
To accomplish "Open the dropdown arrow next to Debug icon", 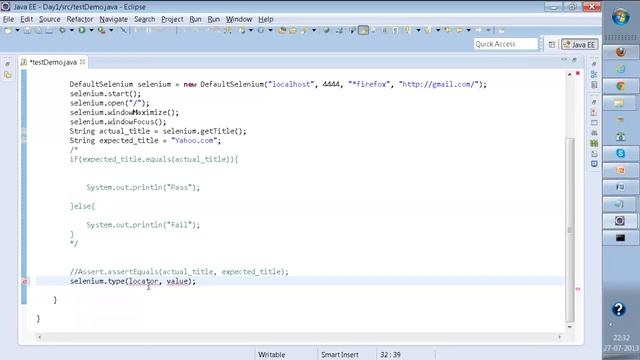I will point(71,30).
